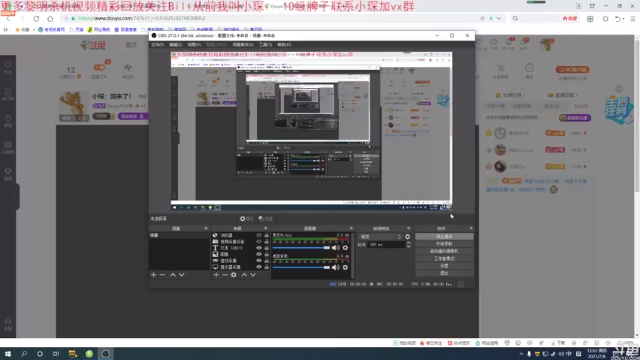
Task: Show hidden icons chevron in system tray
Action: 521,354
